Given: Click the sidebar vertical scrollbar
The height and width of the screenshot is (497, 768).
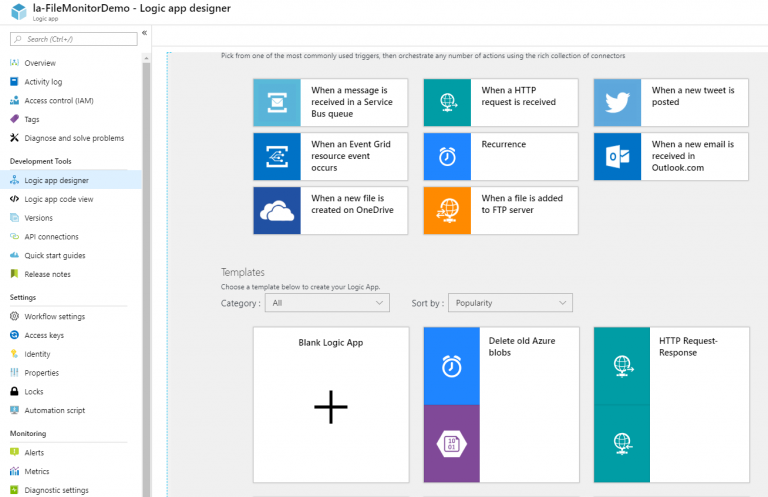Looking at the screenshot, I should 146,279.
